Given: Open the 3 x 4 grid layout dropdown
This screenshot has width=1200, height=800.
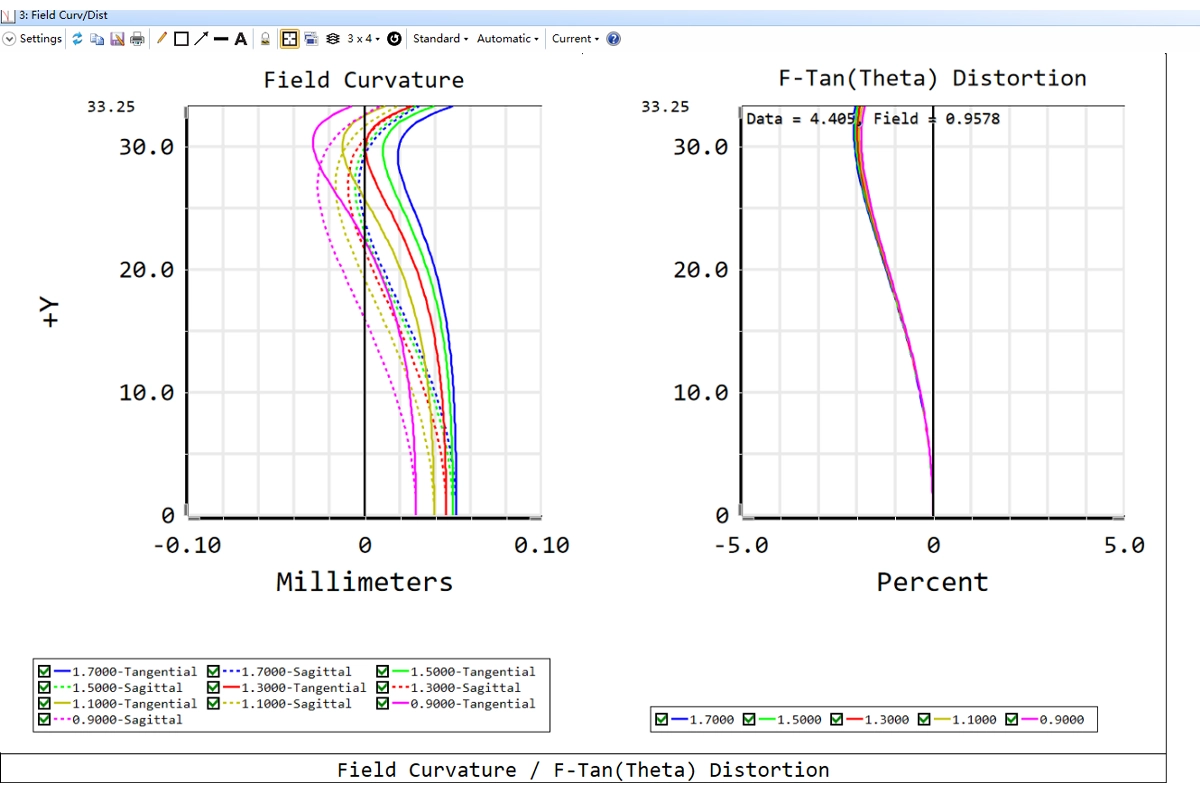Looking at the screenshot, I should coord(362,39).
